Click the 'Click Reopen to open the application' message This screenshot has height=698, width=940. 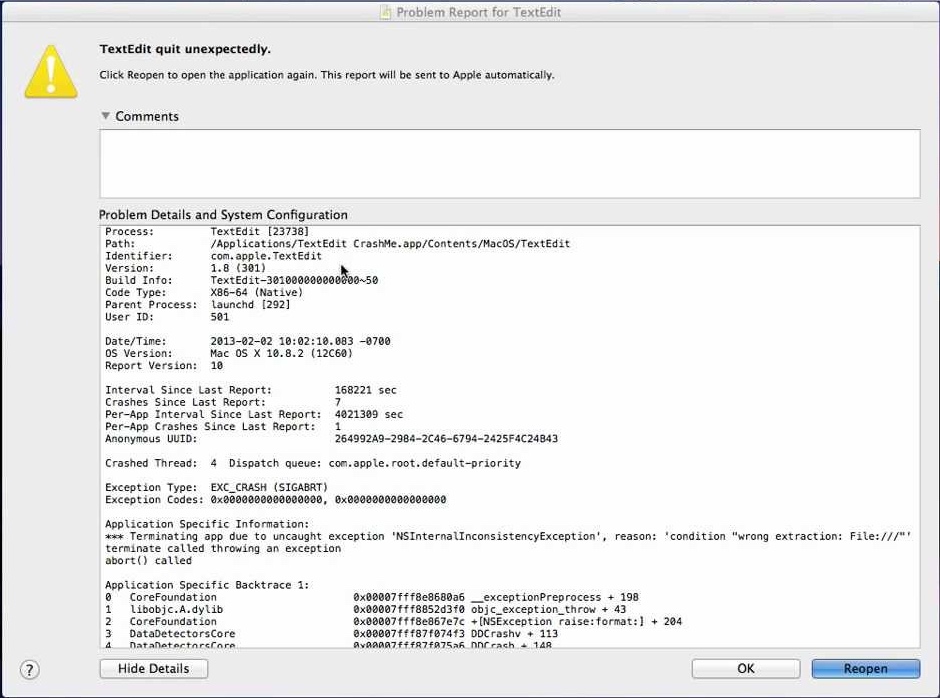pos(327,75)
